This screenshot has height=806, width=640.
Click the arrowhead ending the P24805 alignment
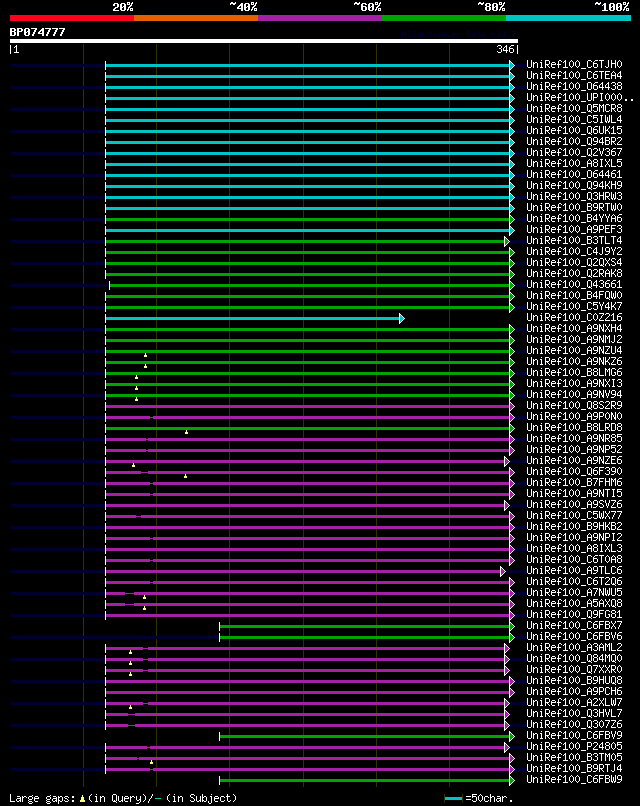coord(507,747)
